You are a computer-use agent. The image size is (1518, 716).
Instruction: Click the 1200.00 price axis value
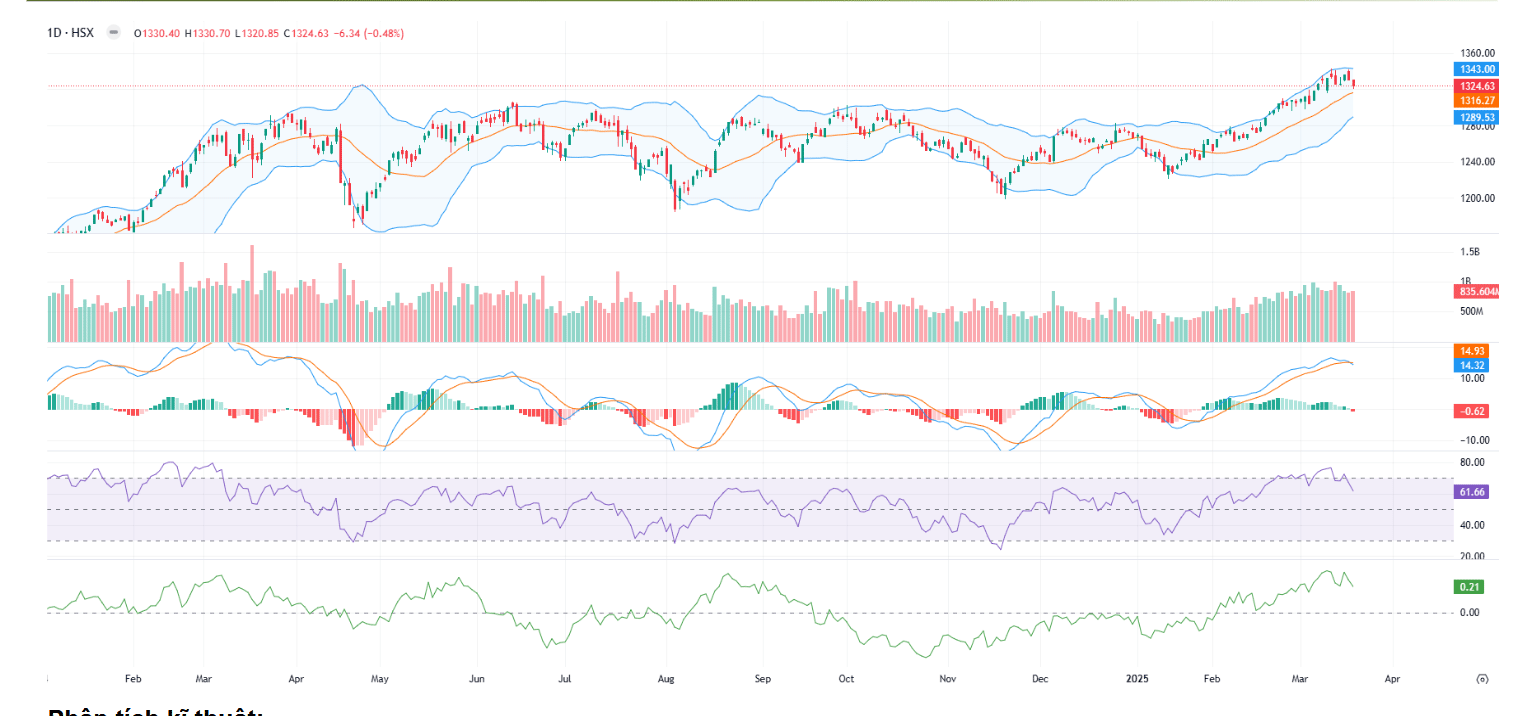[x=1477, y=198]
